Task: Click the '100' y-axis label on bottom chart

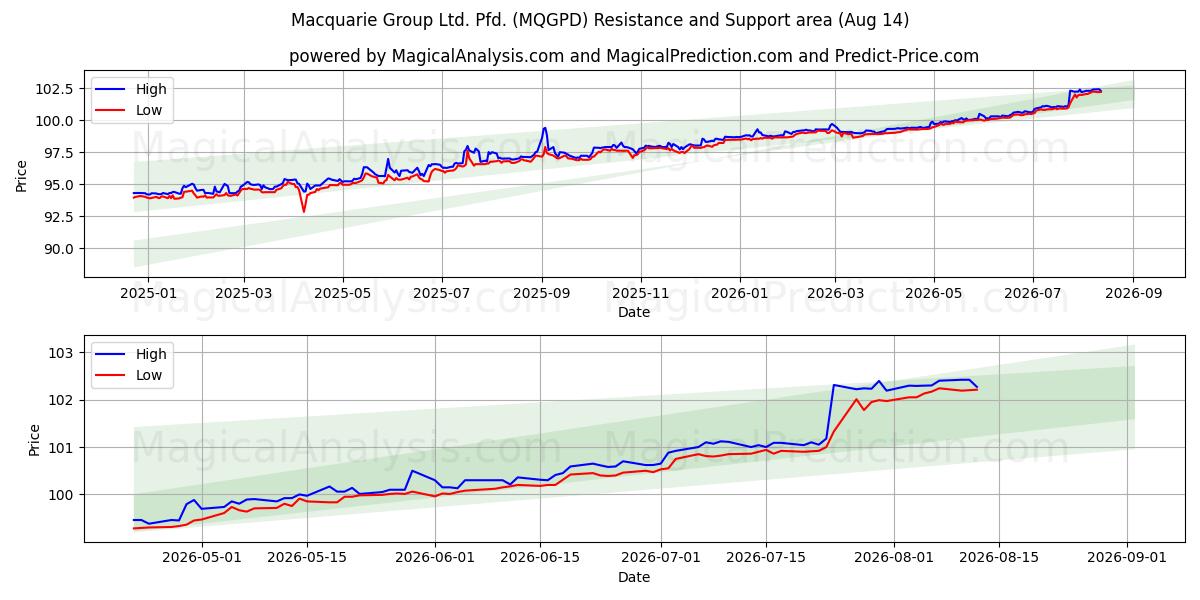Action: tap(62, 495)
